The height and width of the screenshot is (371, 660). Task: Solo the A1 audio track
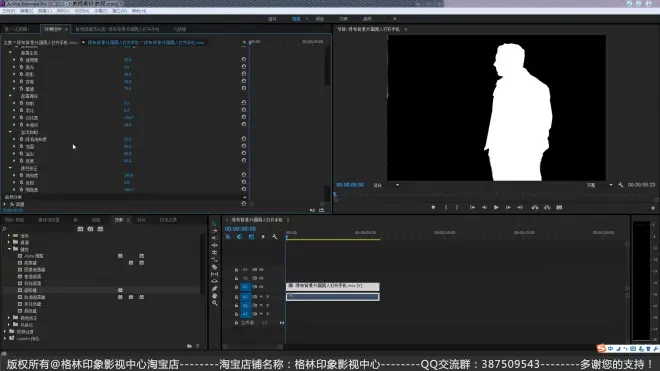(x=268, y=297)
